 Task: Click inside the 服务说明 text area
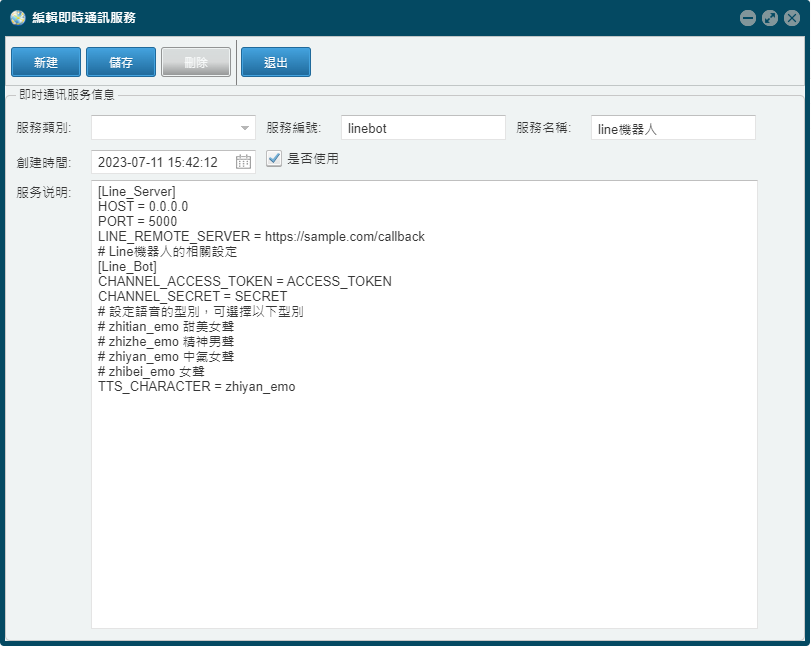click(424, 404)
